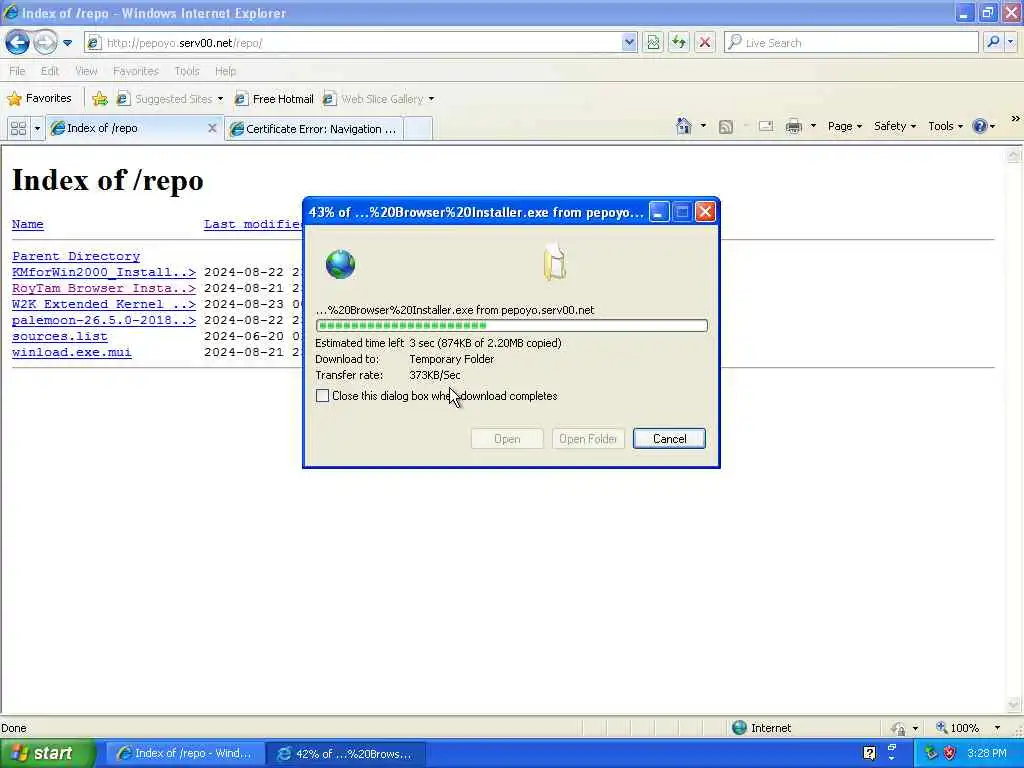The image size is (1024, 768).
Task: Open the tab list dropdown arrow
Action: tap(37, 128)
